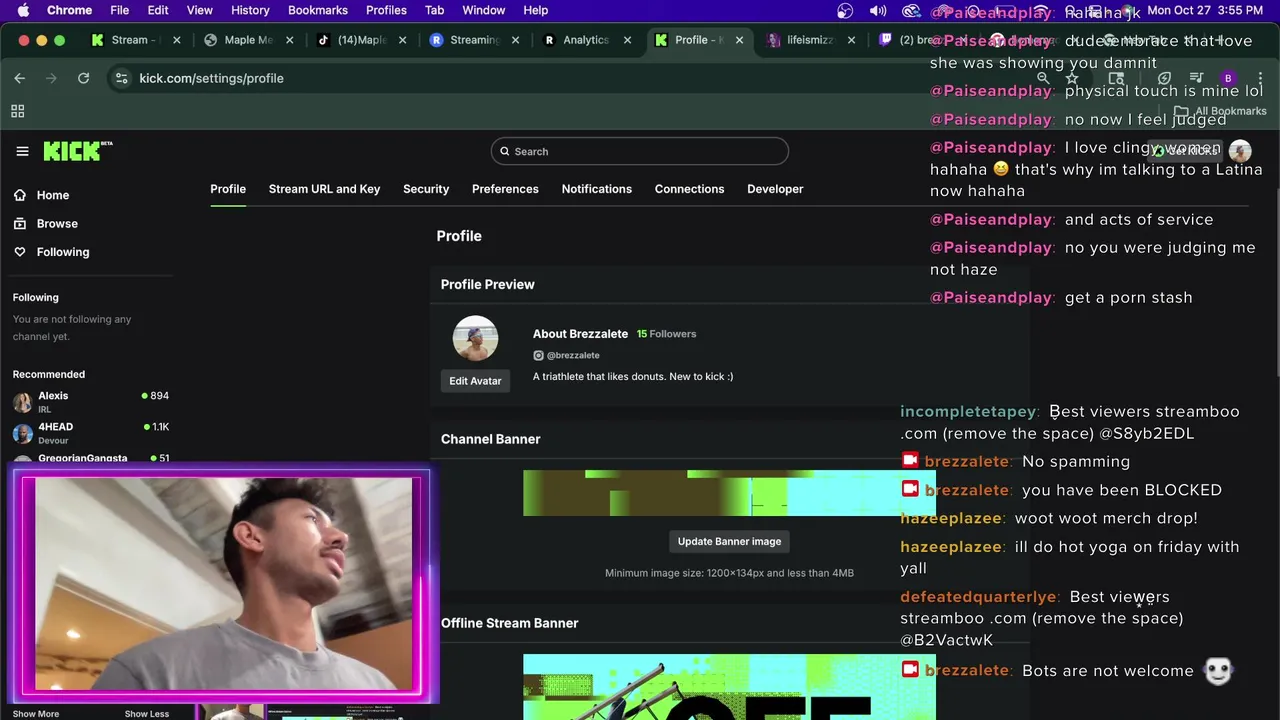This screenshot has width=1280, height=720.
Task: Open the Notifications settings tab
Action: pyautogui.click(x=597, y=189)
